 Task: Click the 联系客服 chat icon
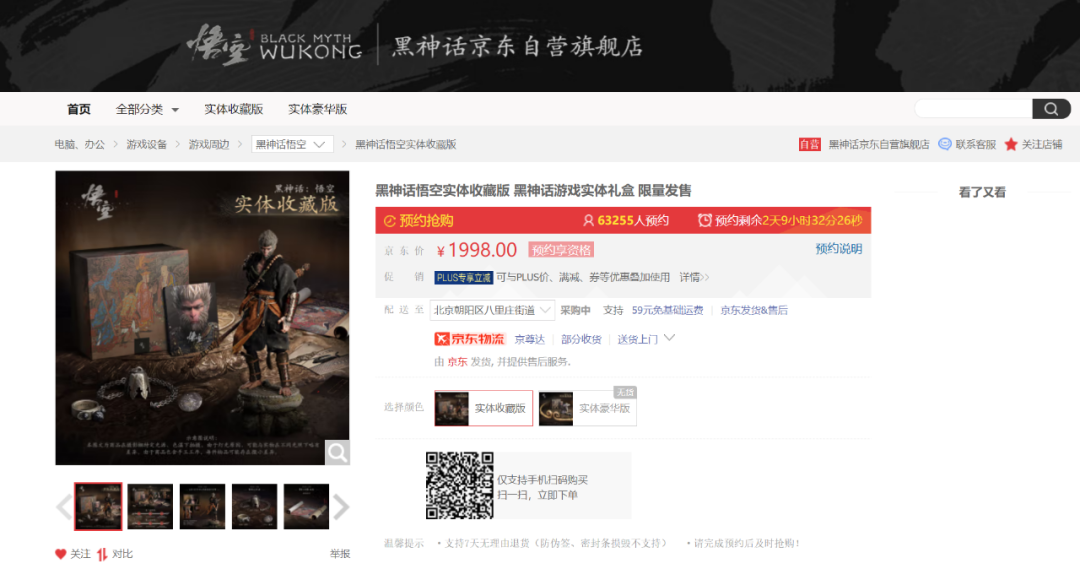pos(945,144)
